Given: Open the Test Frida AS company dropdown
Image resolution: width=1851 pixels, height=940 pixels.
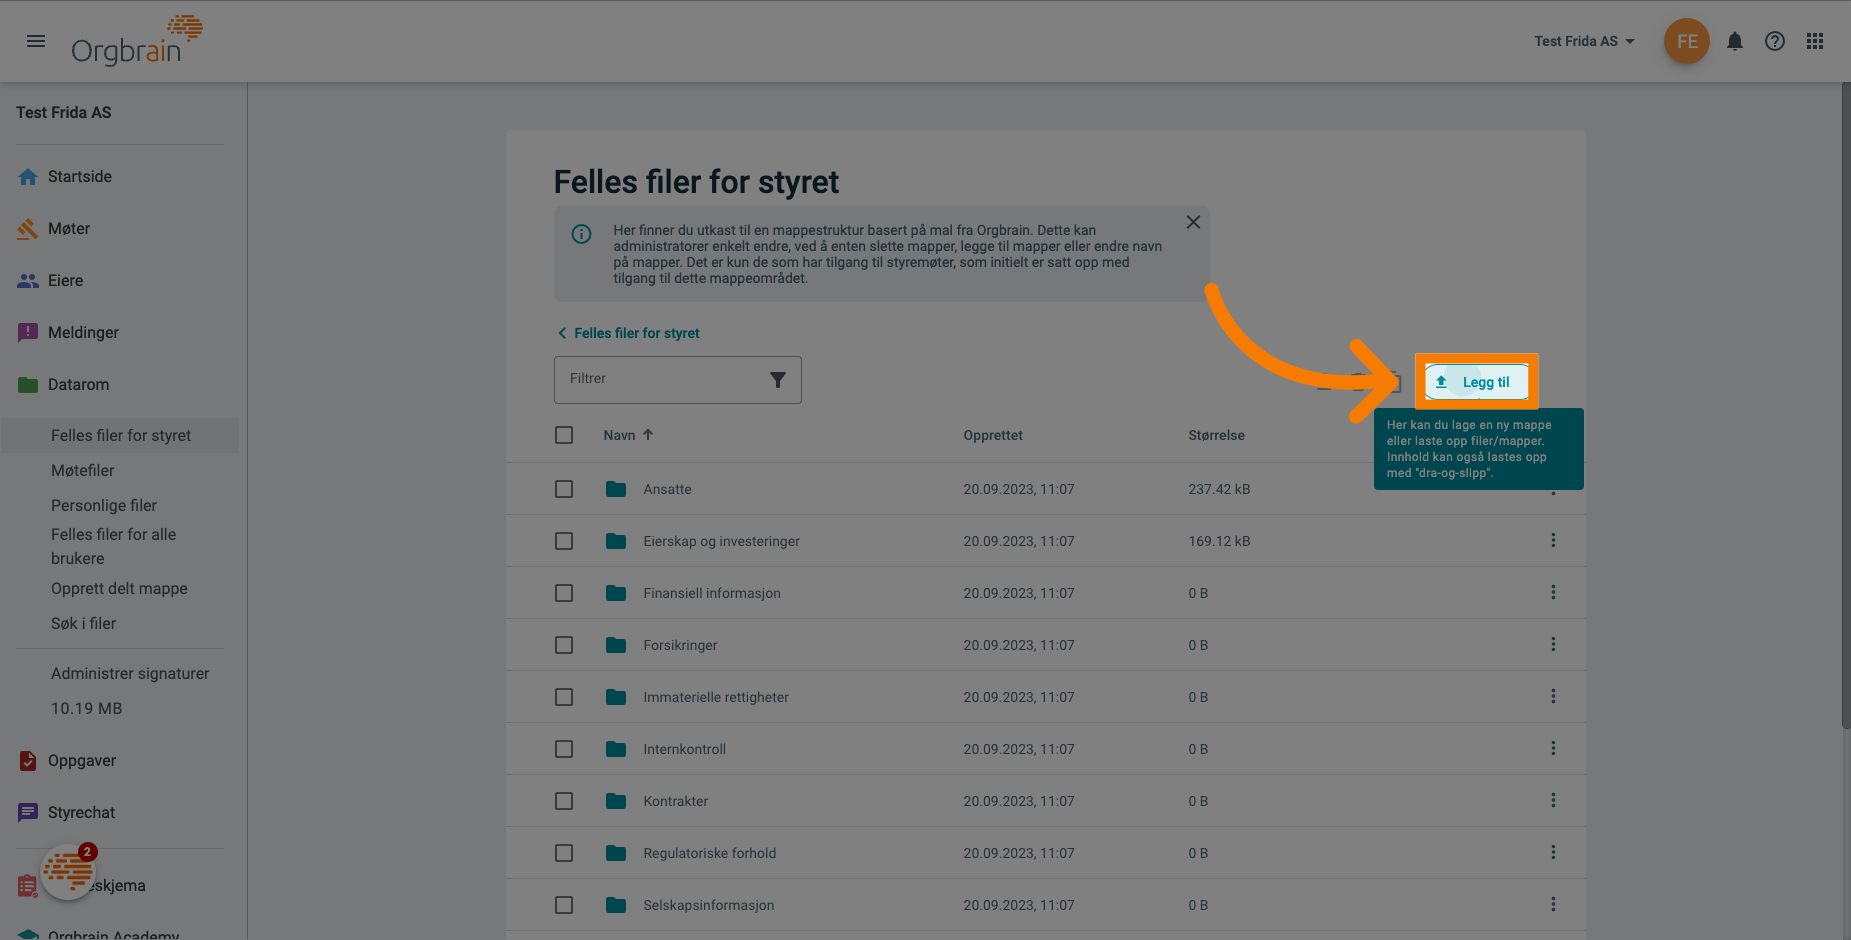Looking at the screenshot, I should click(1585, 41).
